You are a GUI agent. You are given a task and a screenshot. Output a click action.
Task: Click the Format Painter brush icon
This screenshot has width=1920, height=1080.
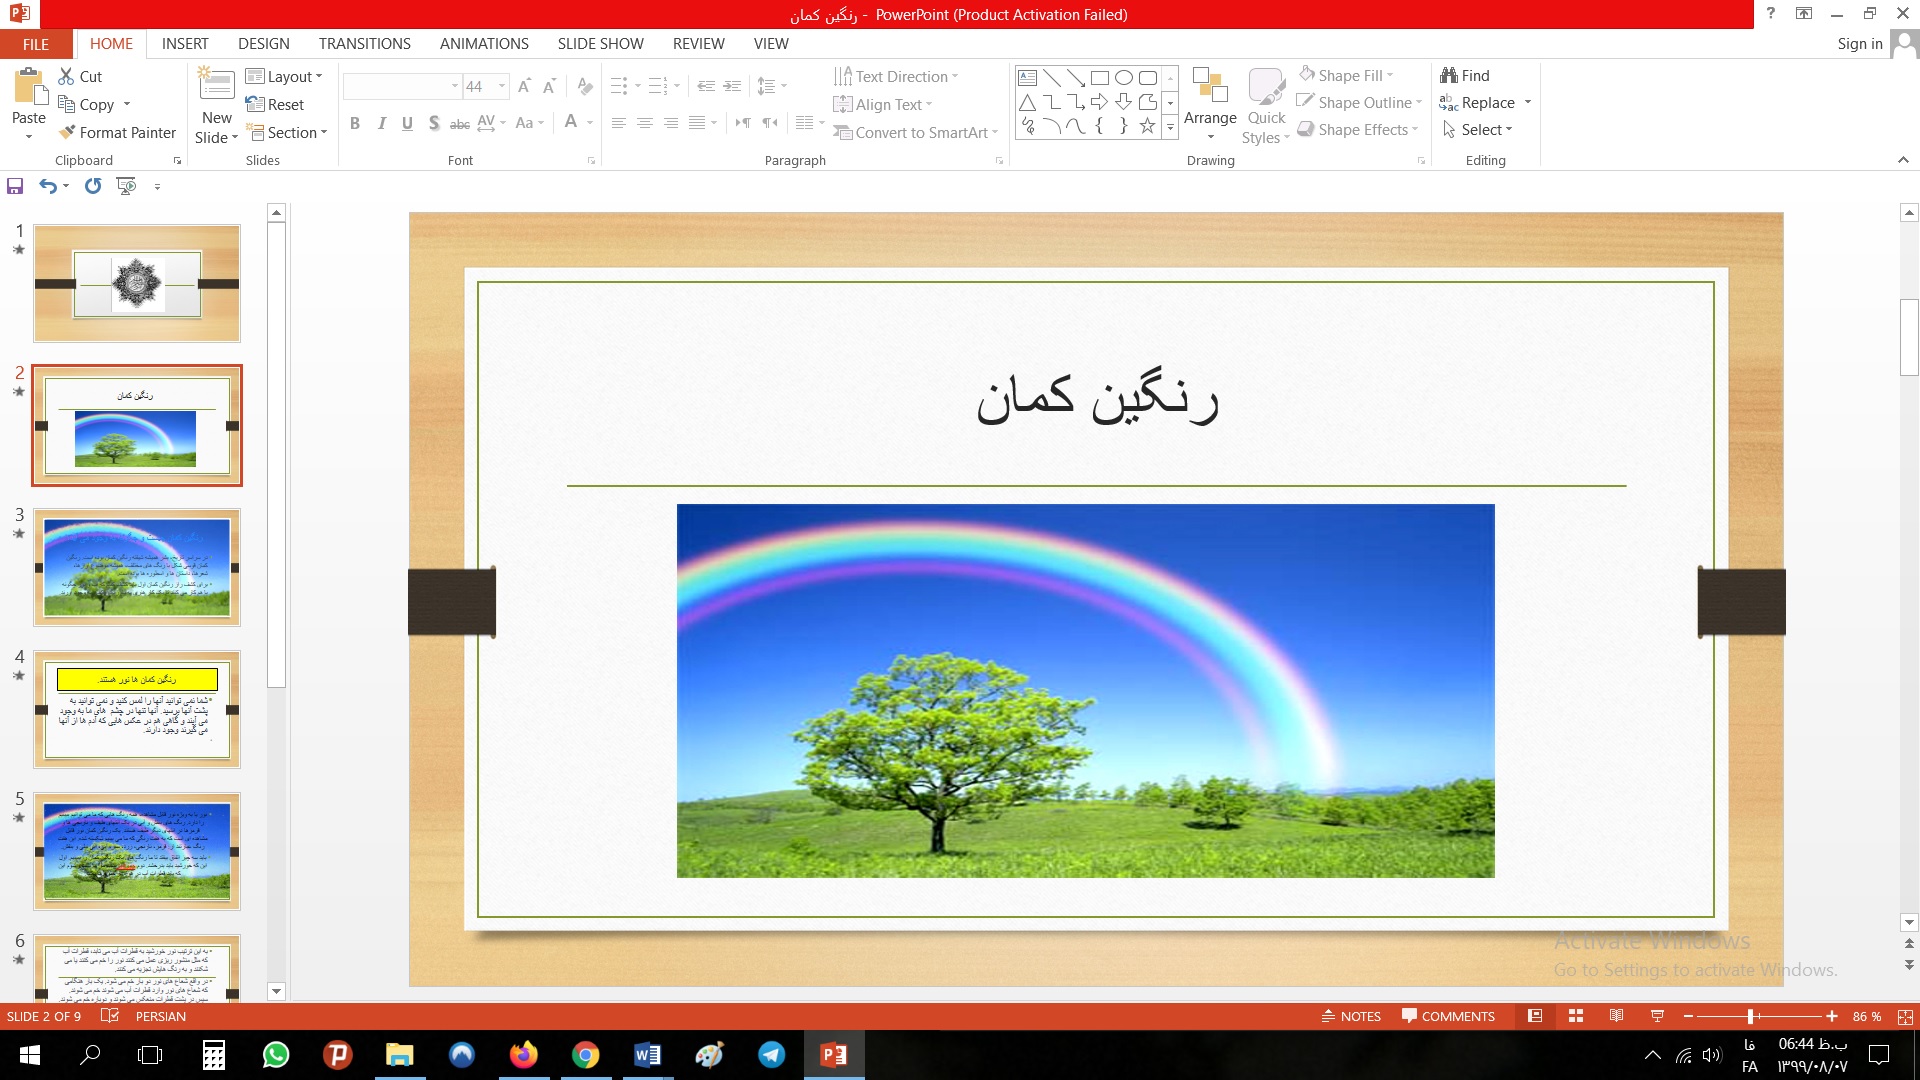click(x=68, y=132)
